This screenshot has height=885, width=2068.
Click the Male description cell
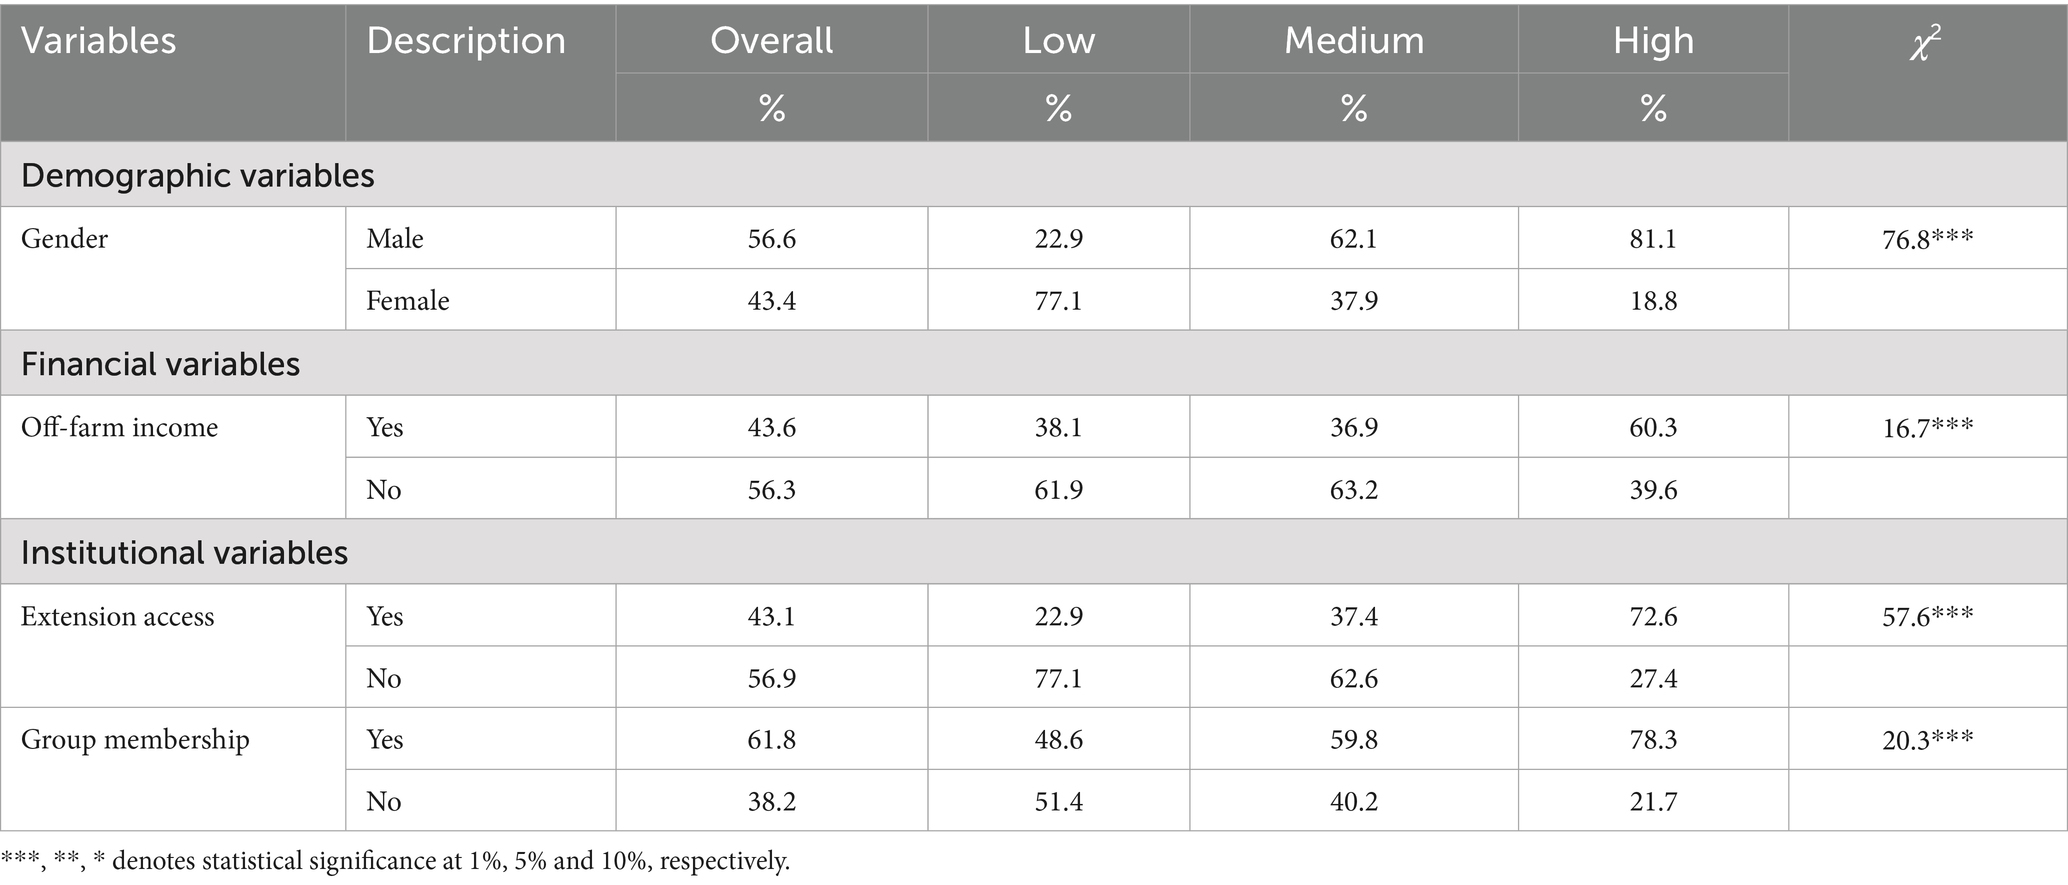pyautogui.click(x=395, y=239)
